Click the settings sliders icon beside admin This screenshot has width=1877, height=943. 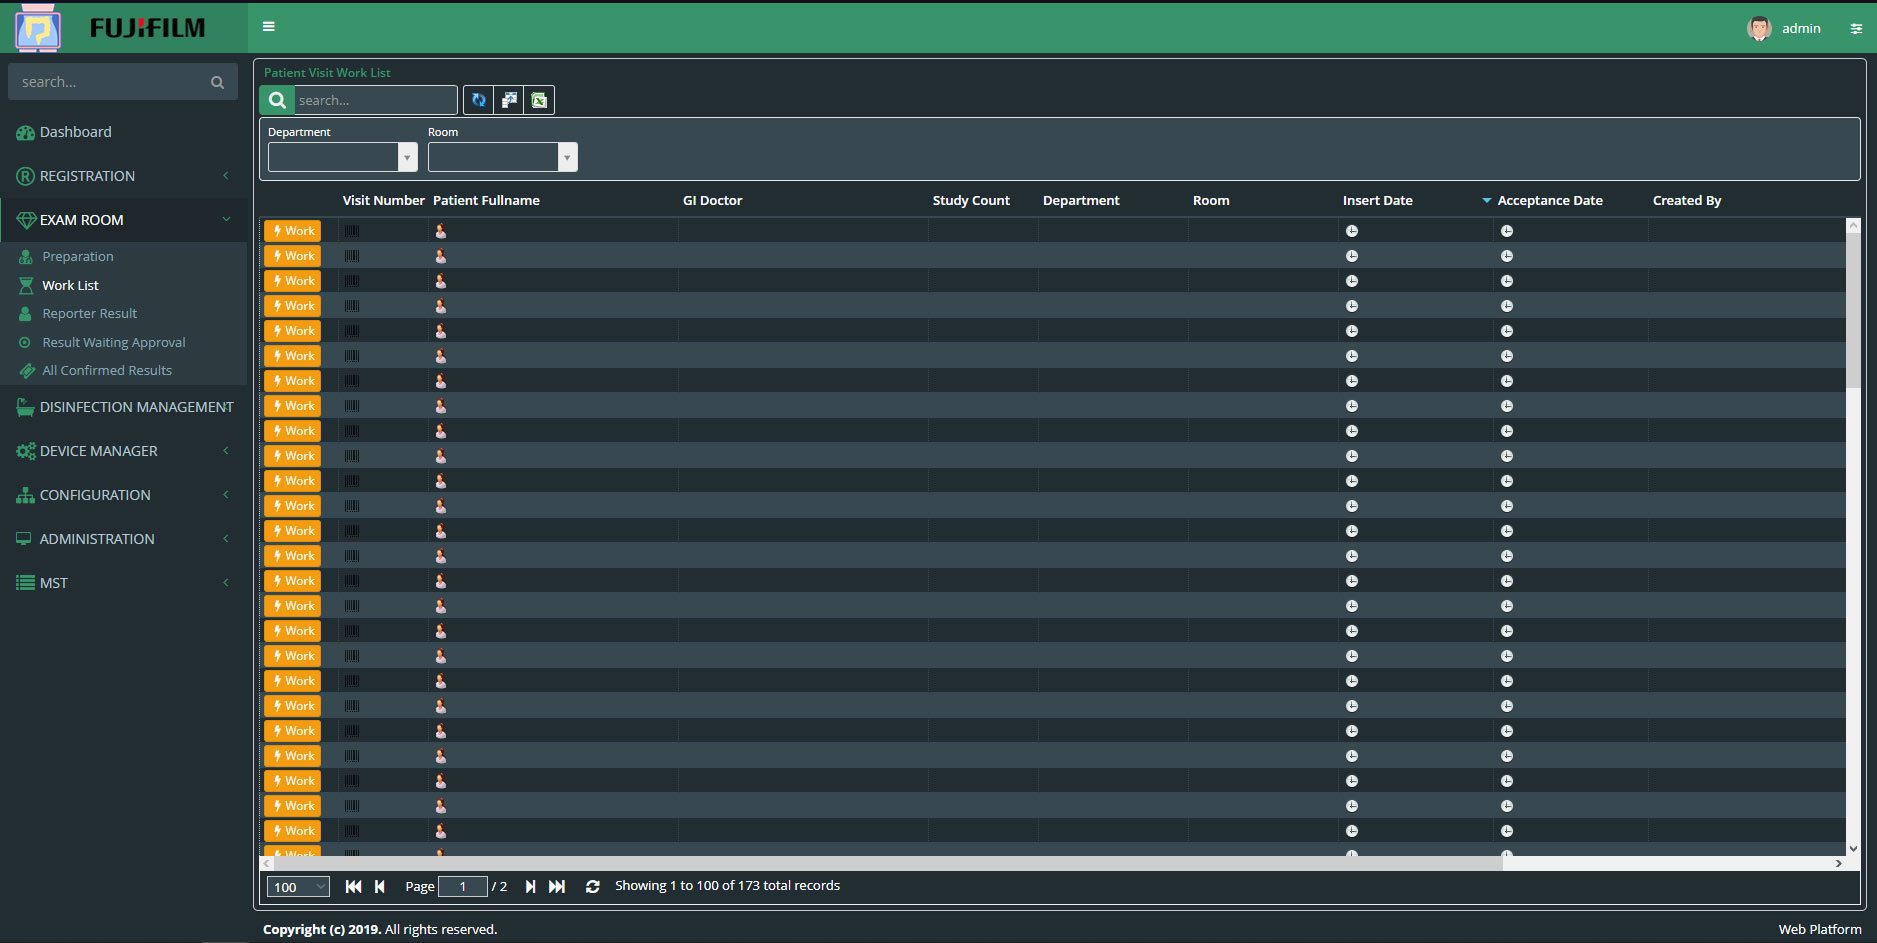pyautogui.click(x=1856, y=29)
